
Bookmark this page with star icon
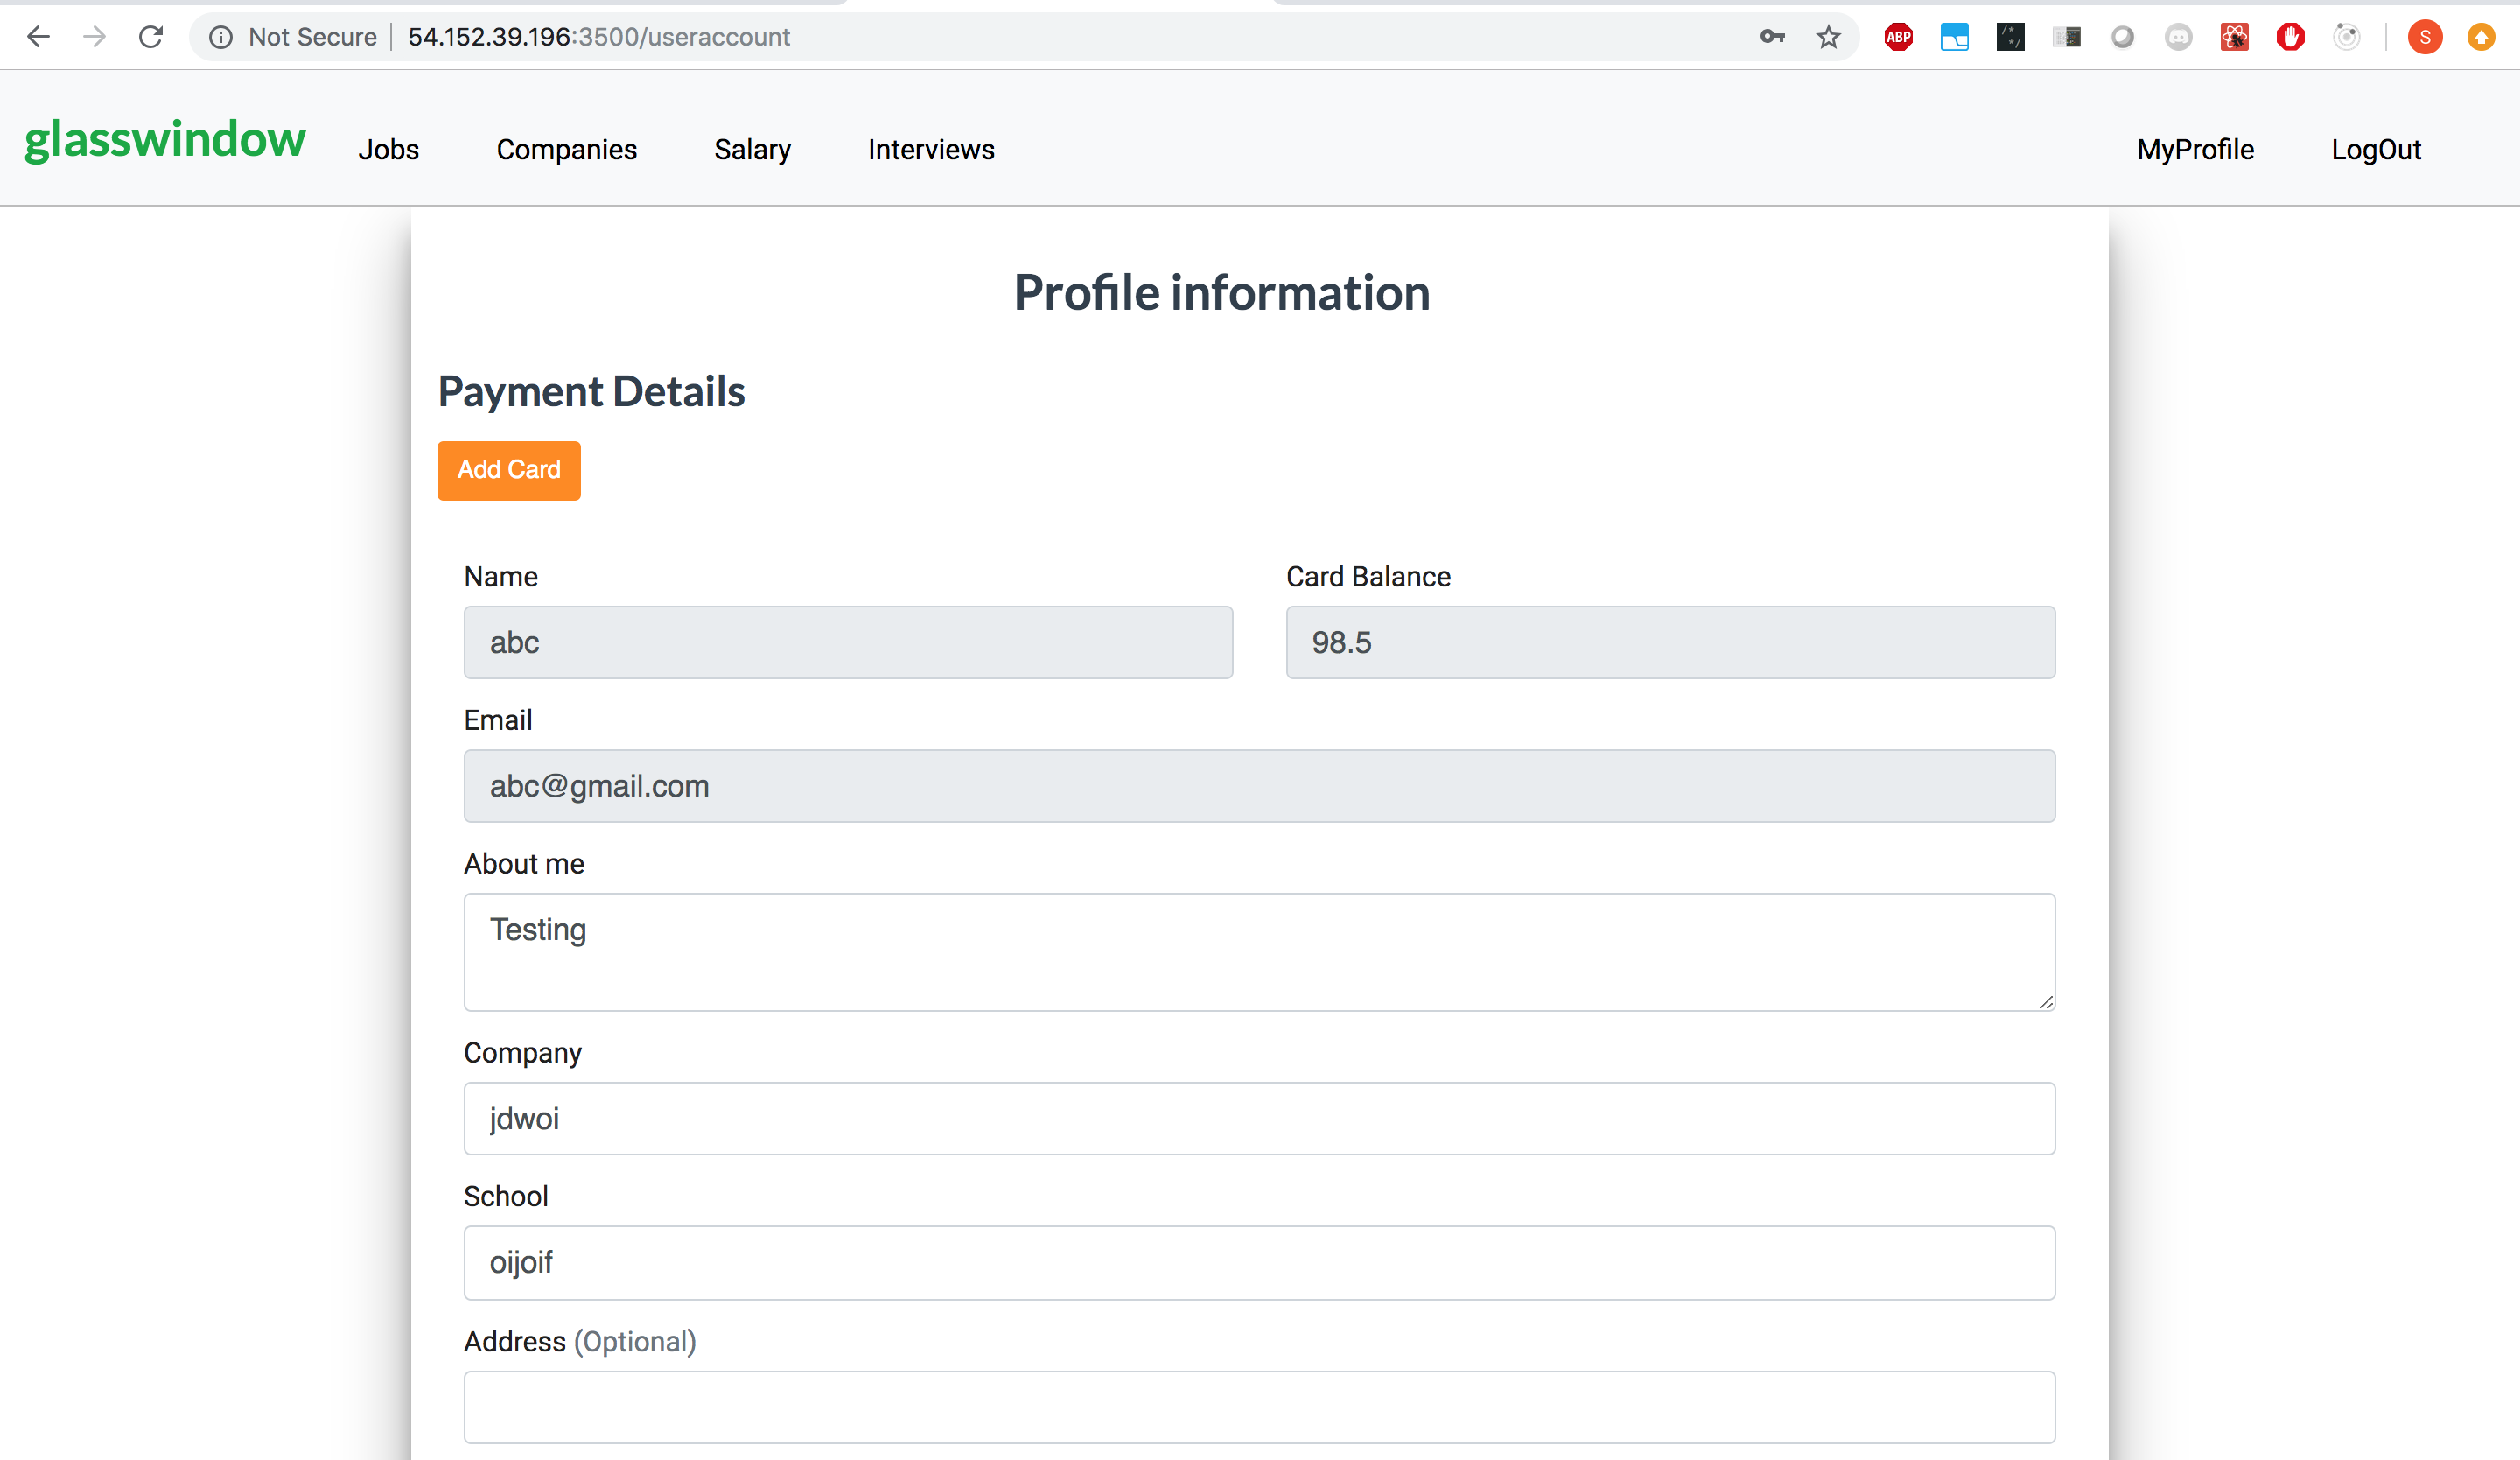(1828, 37)
